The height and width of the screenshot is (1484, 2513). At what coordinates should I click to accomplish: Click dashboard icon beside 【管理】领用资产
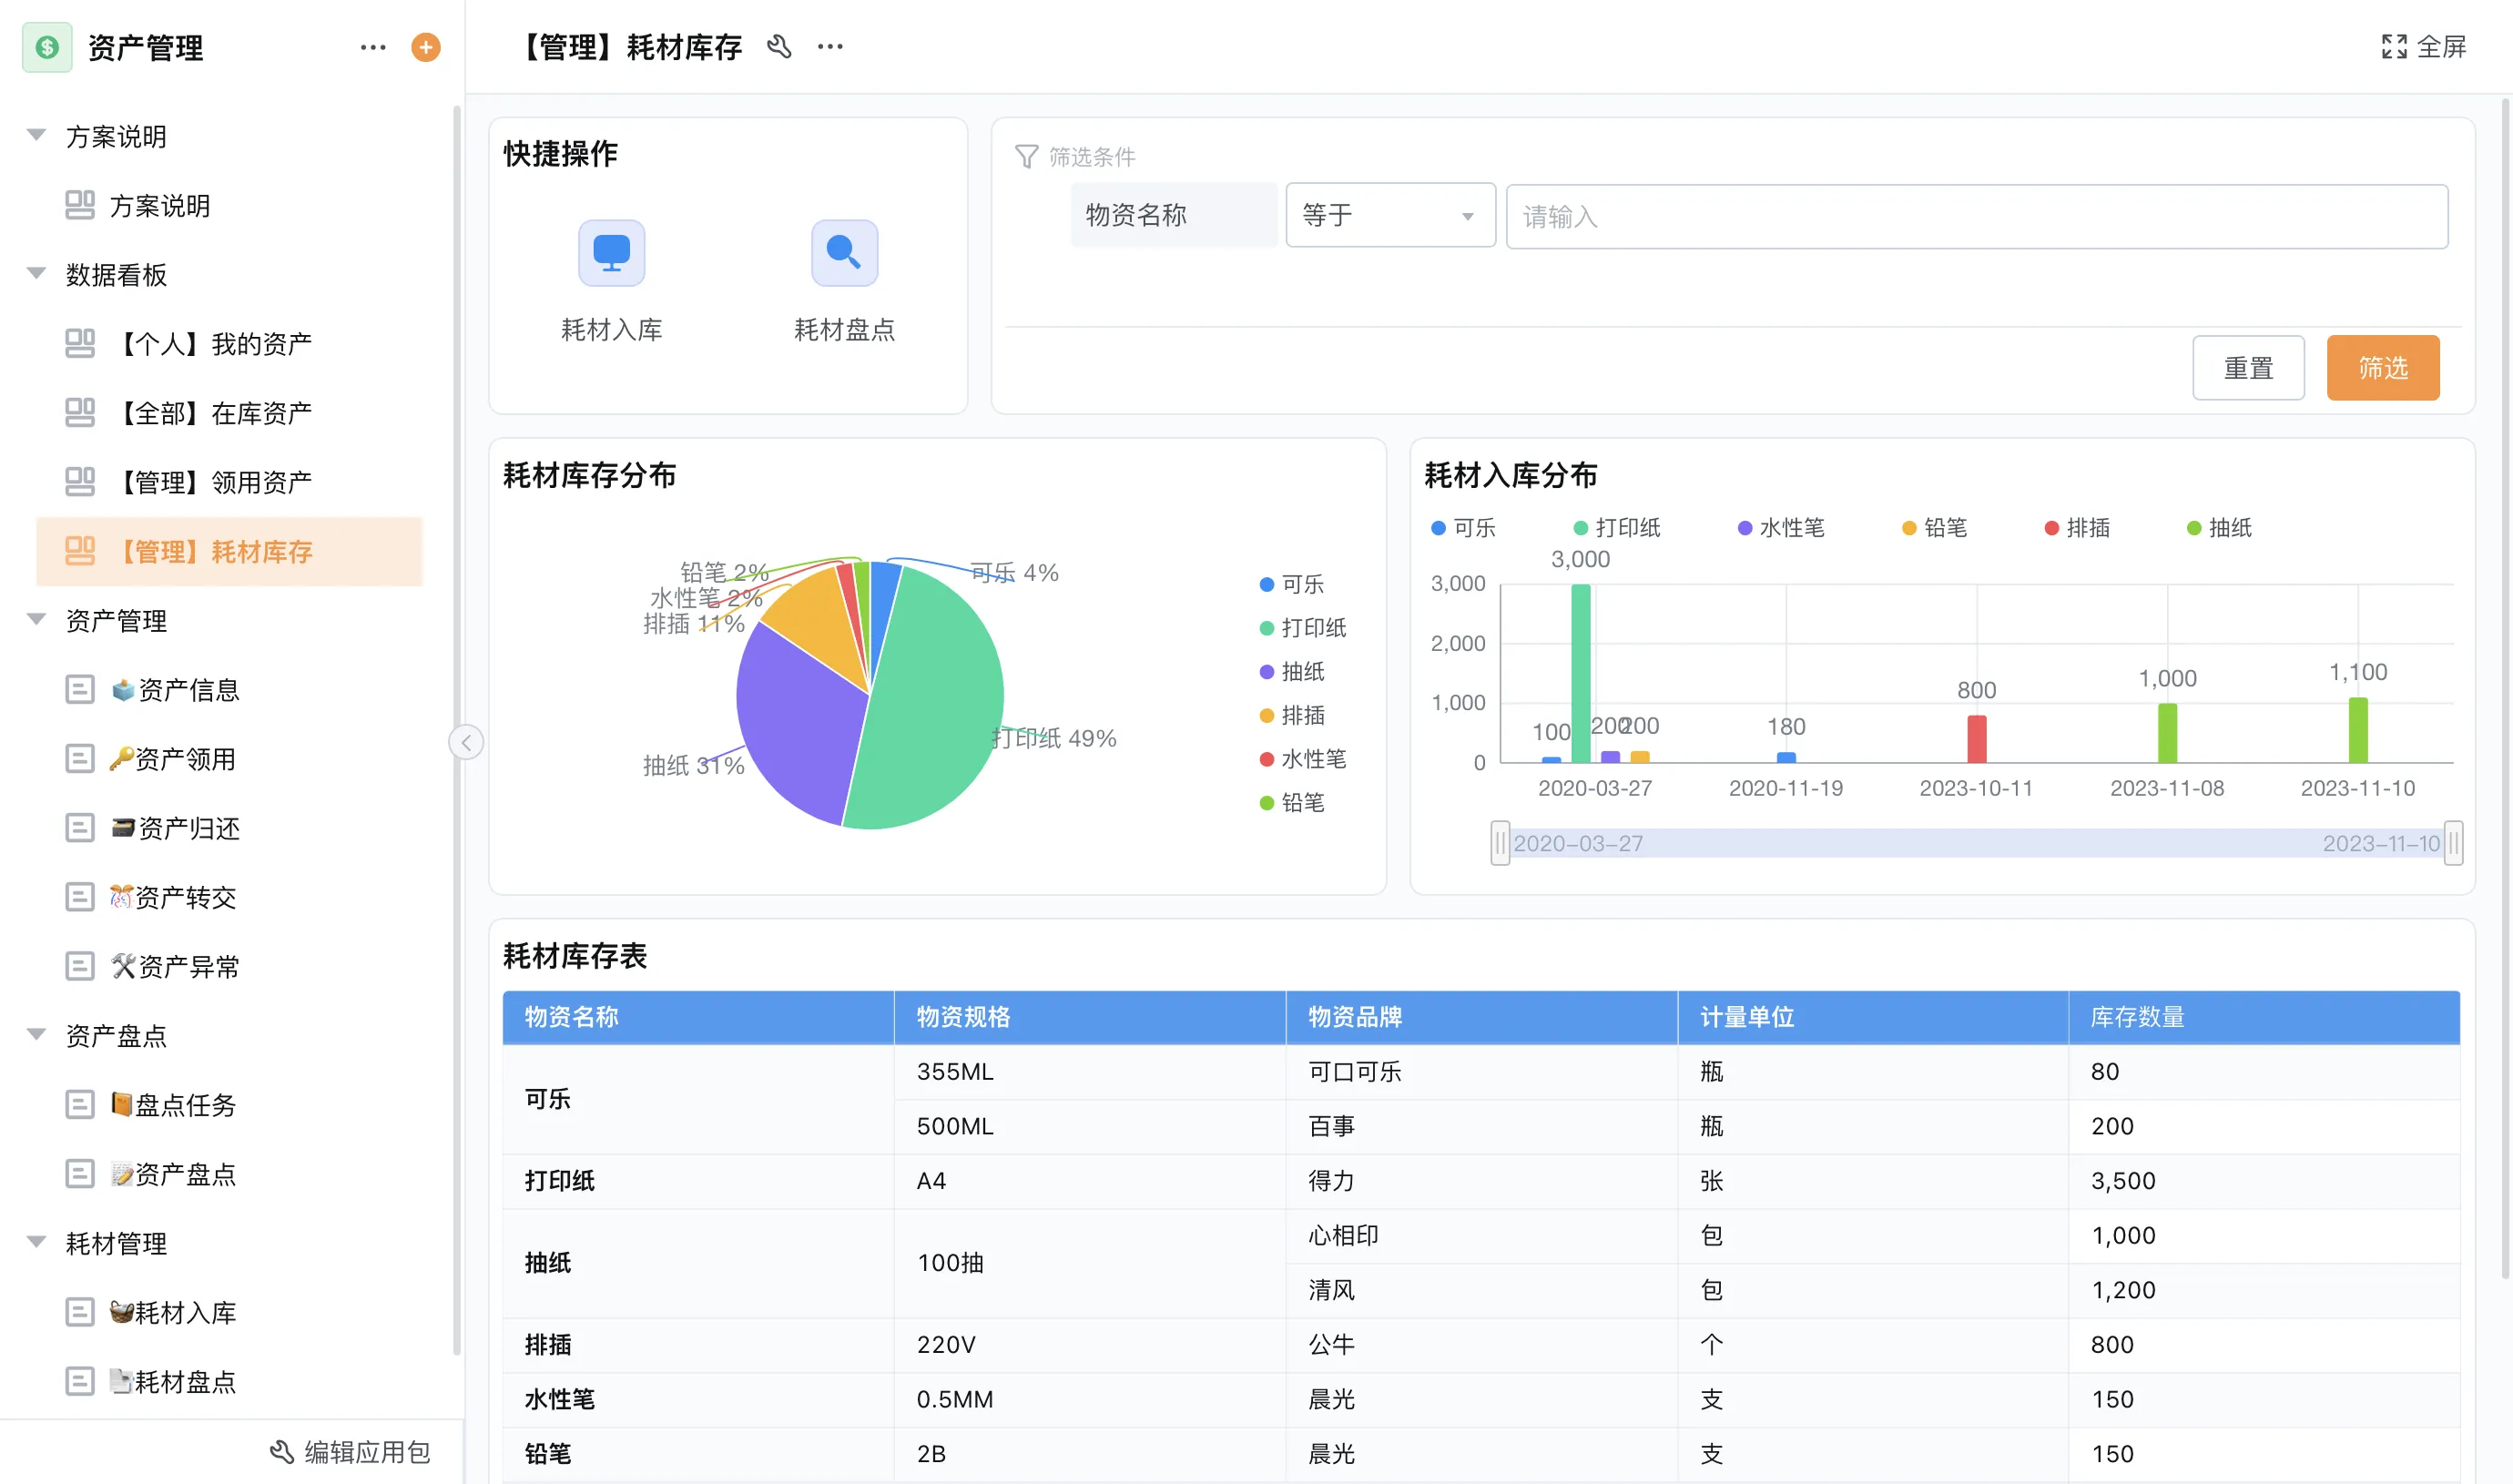coord(80,482)
